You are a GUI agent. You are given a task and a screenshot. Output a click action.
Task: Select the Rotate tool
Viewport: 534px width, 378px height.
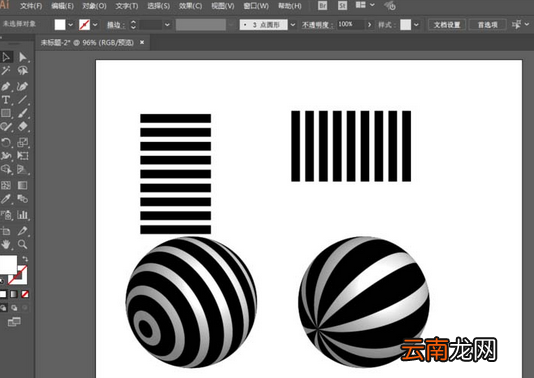pyautogui.click(x=6, y=142)
